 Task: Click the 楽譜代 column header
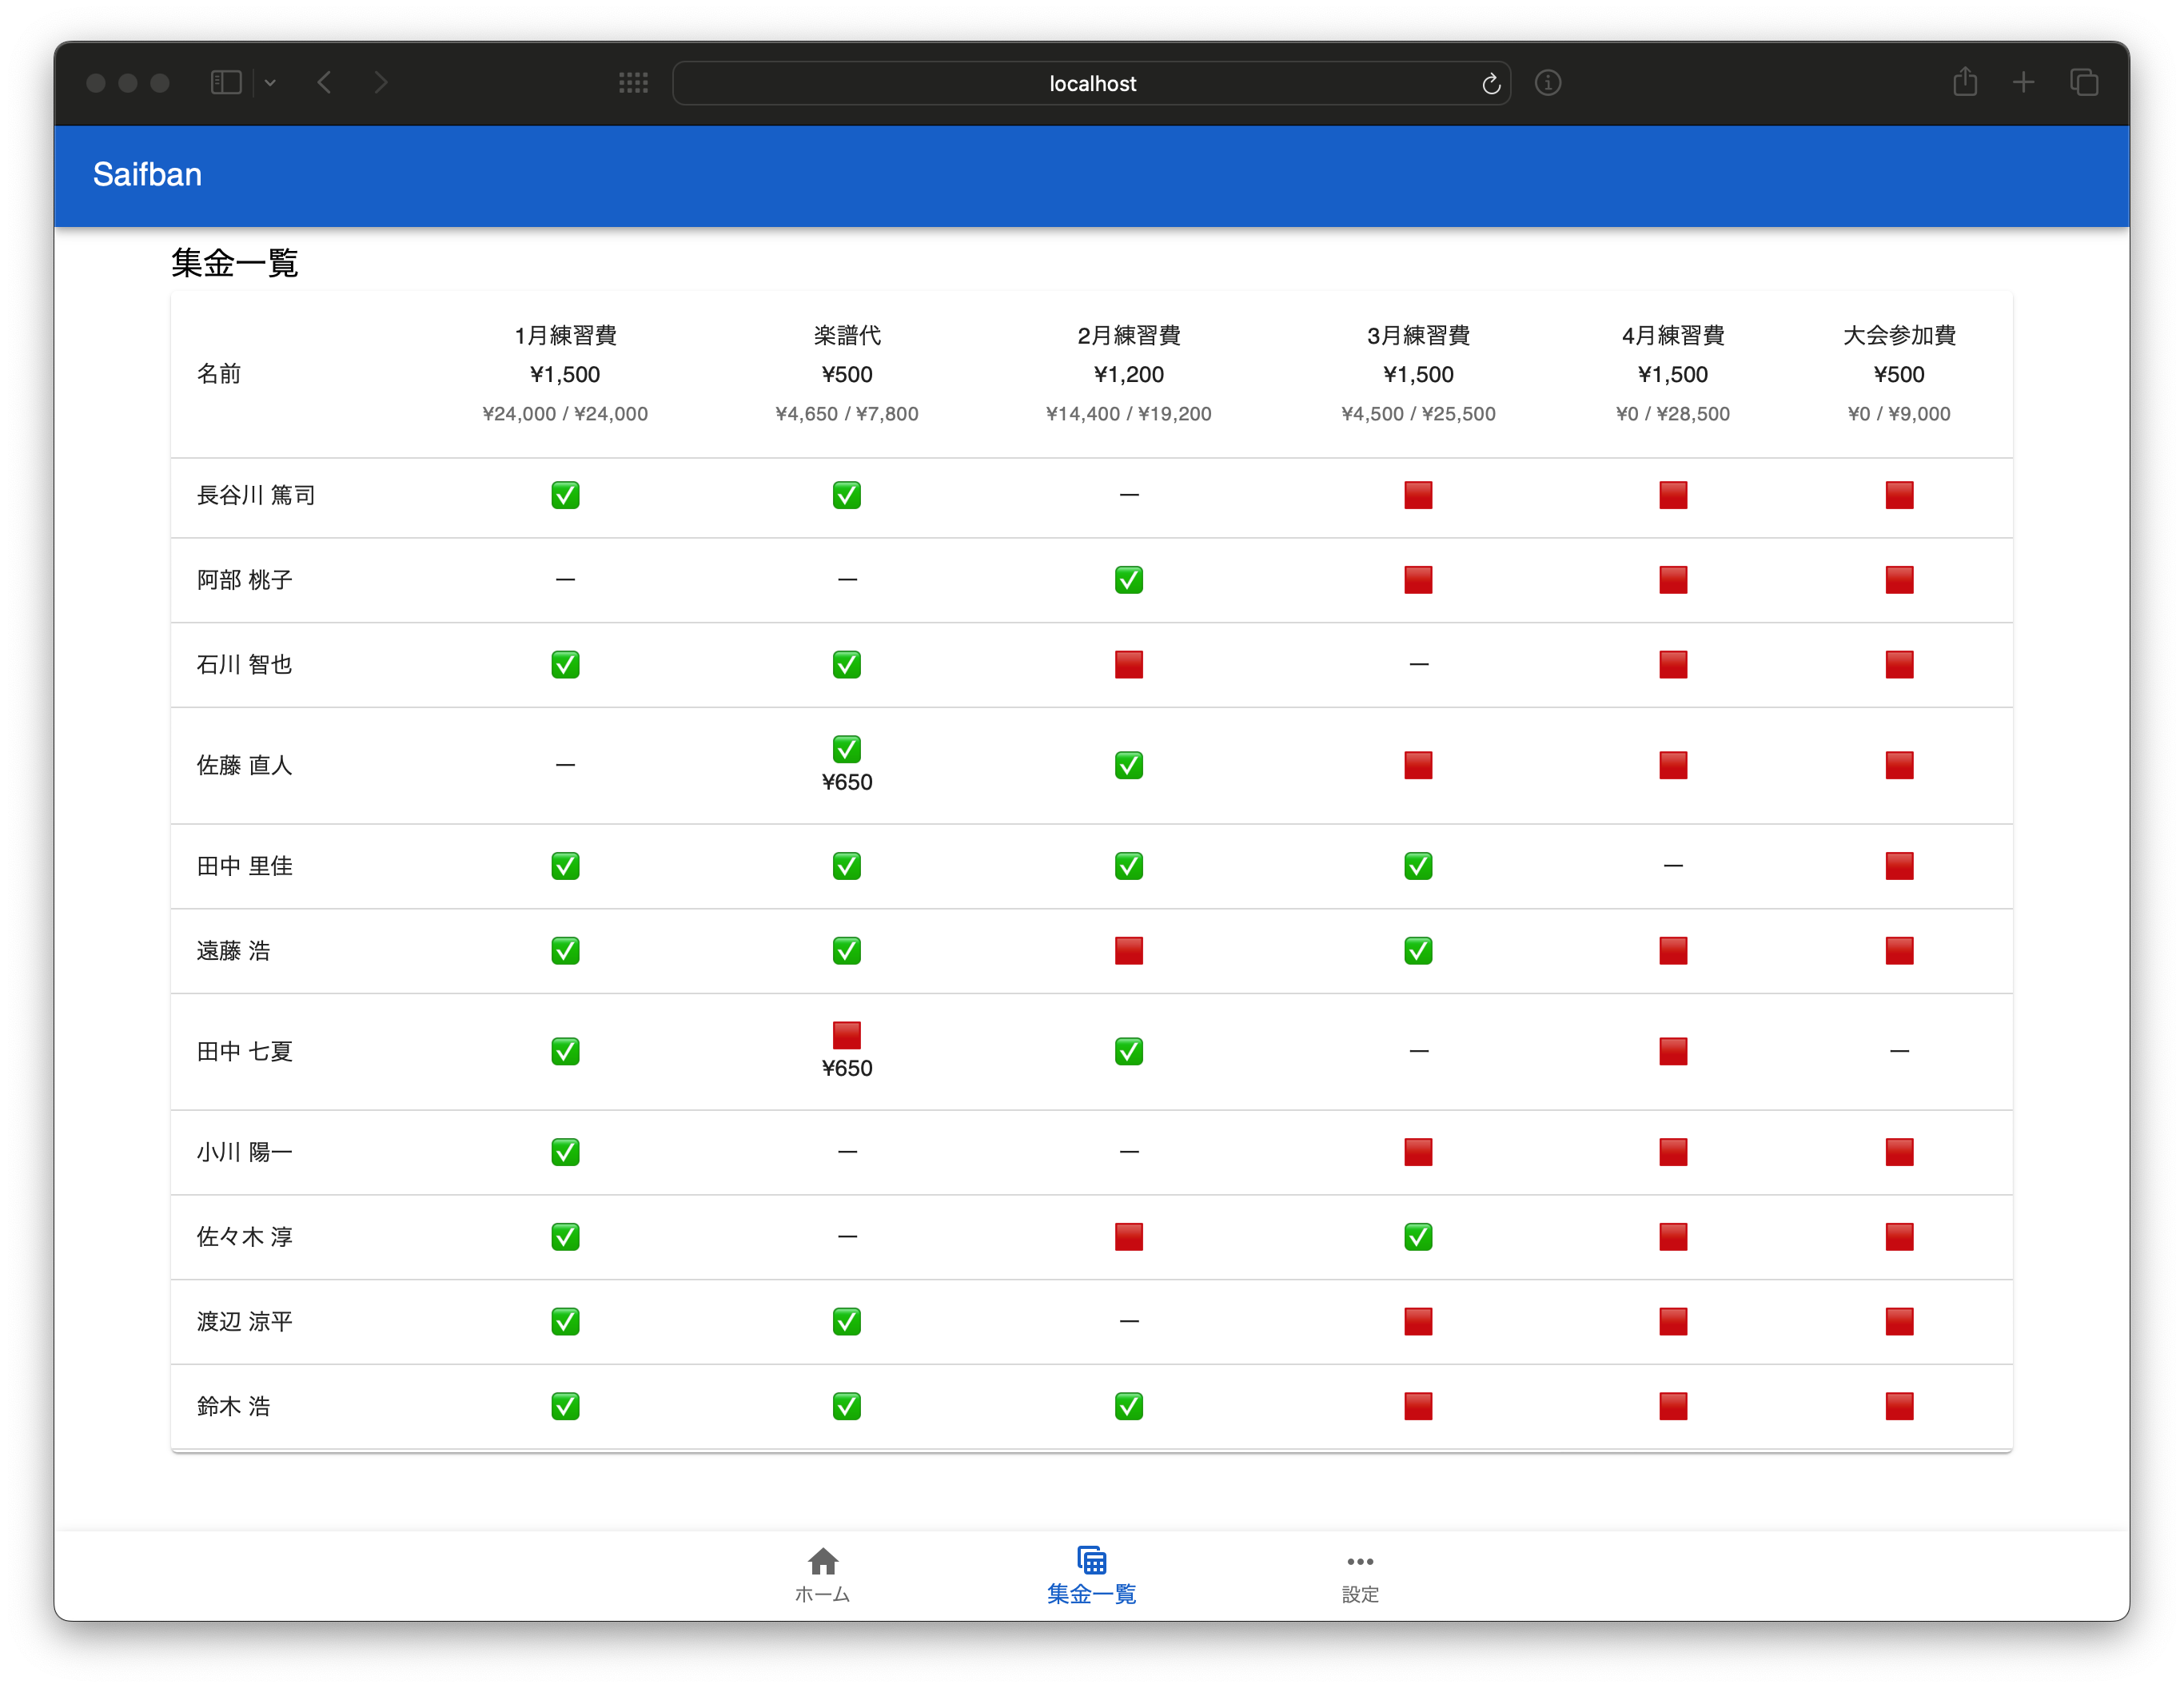click(x=846, y=336)
